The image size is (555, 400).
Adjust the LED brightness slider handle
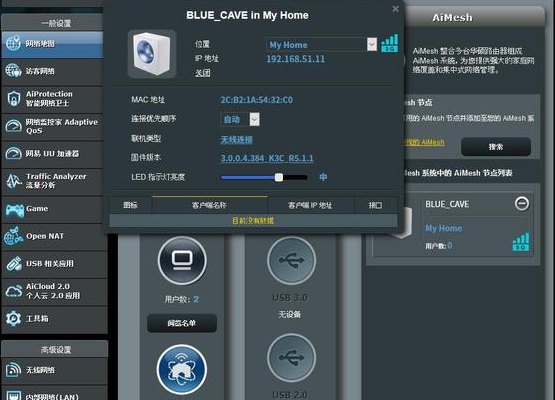(279, 177)
